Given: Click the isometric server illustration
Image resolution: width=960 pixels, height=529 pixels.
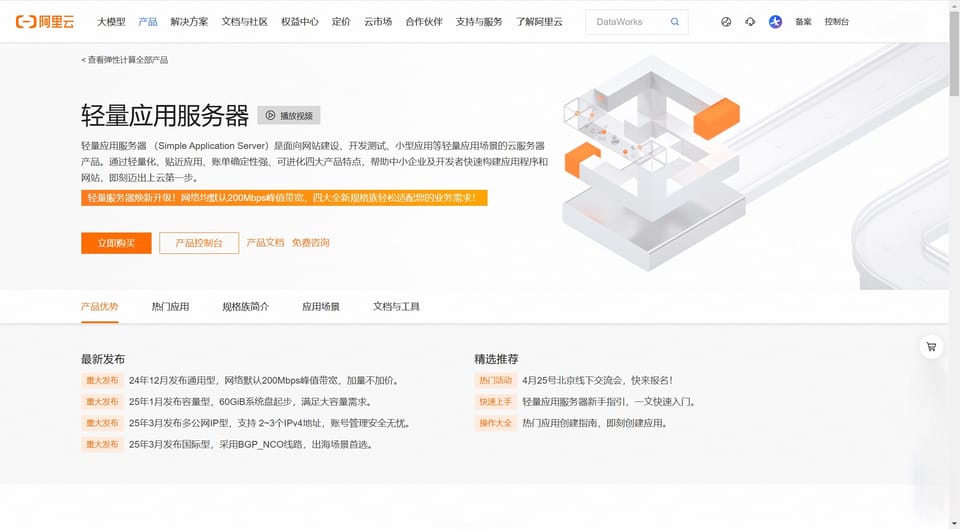Looking at the screenshot, I should point(654,162).
